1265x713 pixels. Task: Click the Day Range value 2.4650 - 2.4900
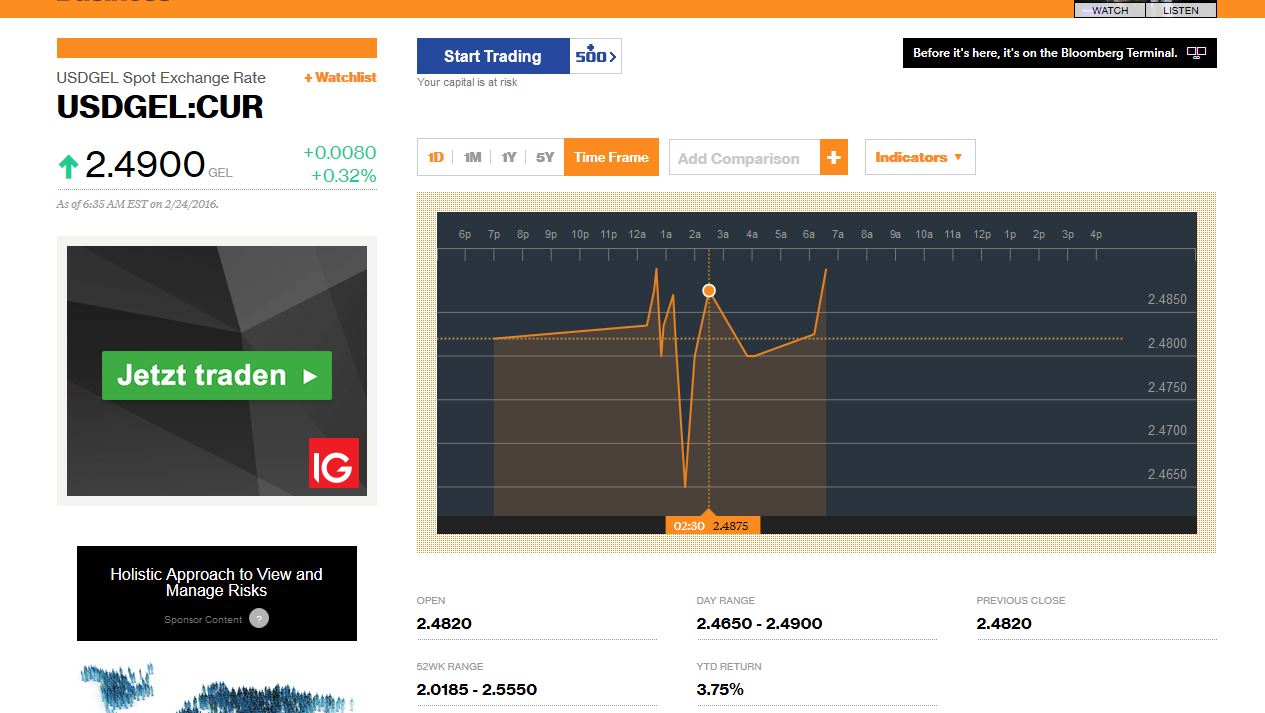(x=760, y=623)
